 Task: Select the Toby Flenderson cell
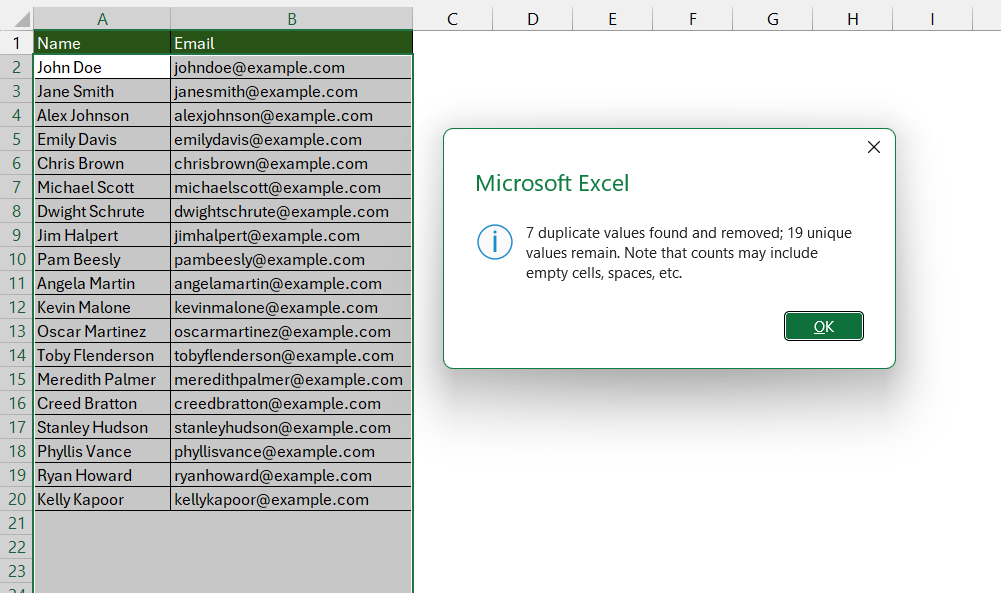coord(102,355)
